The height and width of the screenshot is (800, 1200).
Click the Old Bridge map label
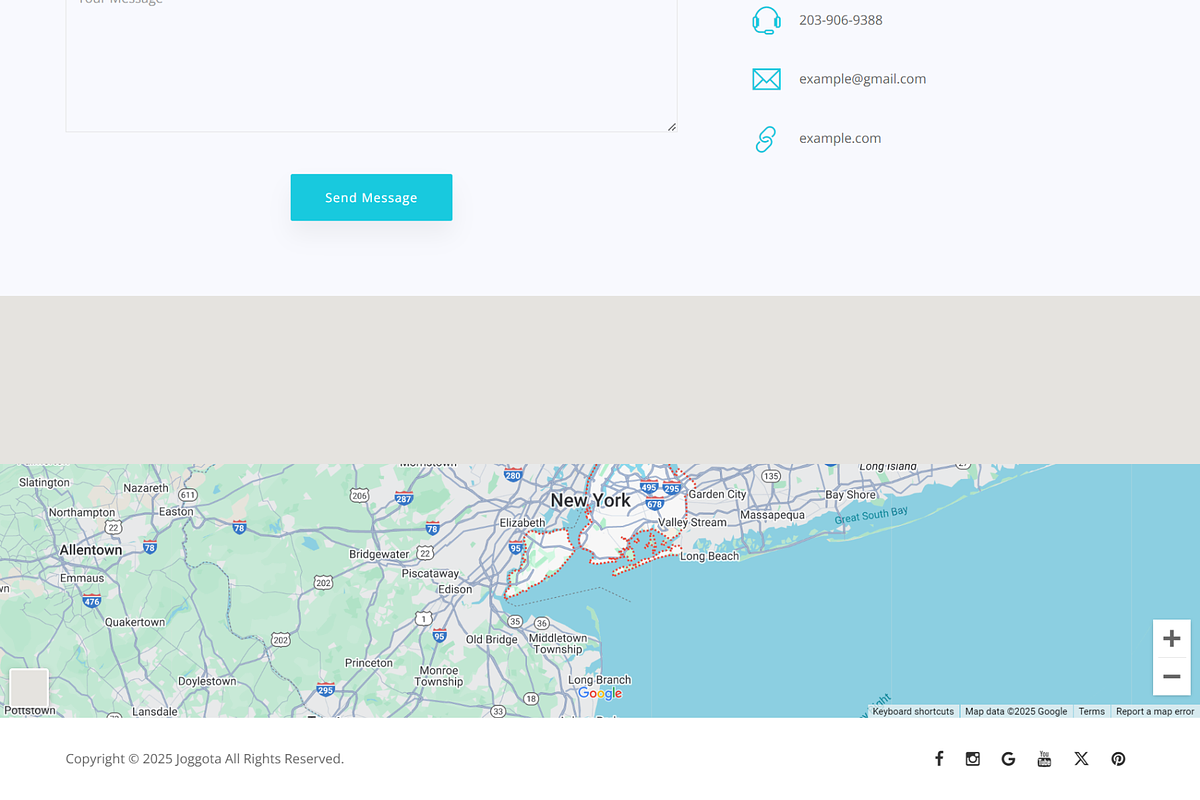pos(492,639)
